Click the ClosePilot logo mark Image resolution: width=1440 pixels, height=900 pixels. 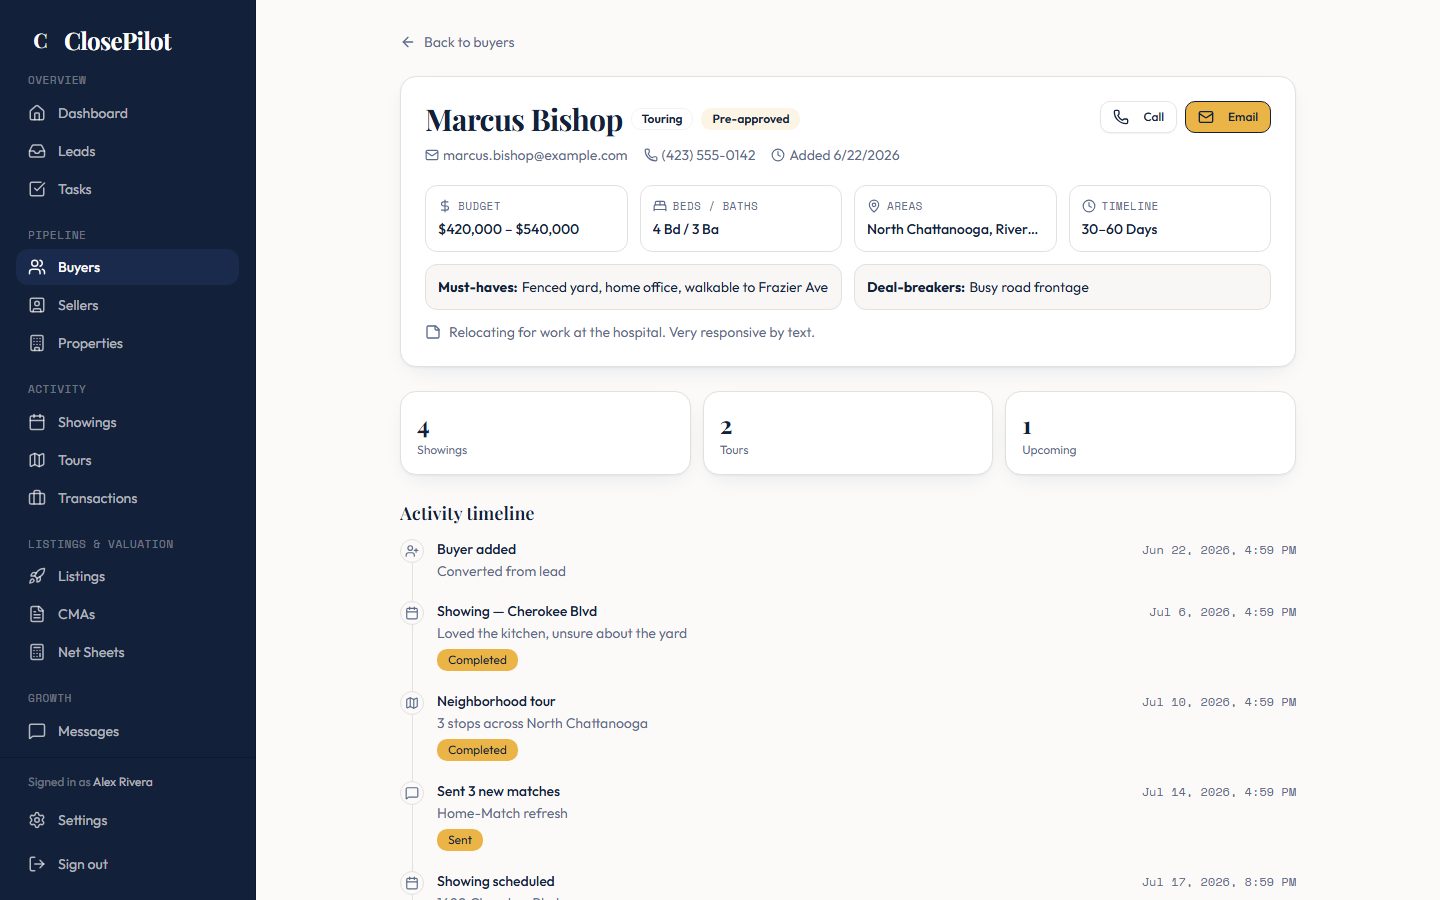pos(41,41)
